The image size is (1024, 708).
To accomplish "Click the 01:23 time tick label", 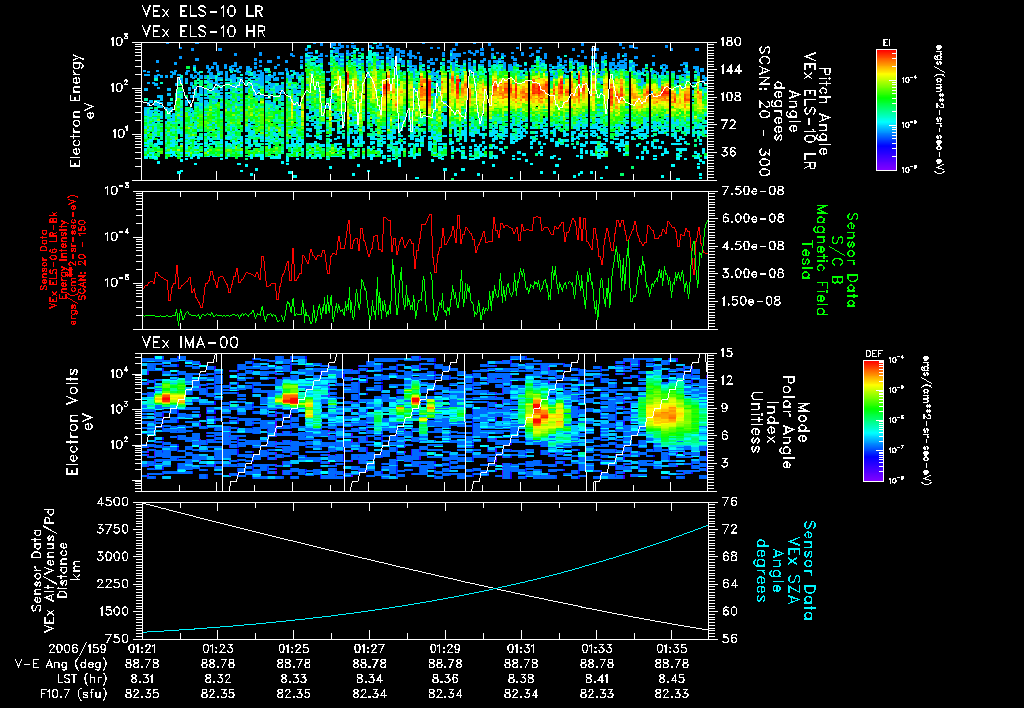I will tap(217, 649).
